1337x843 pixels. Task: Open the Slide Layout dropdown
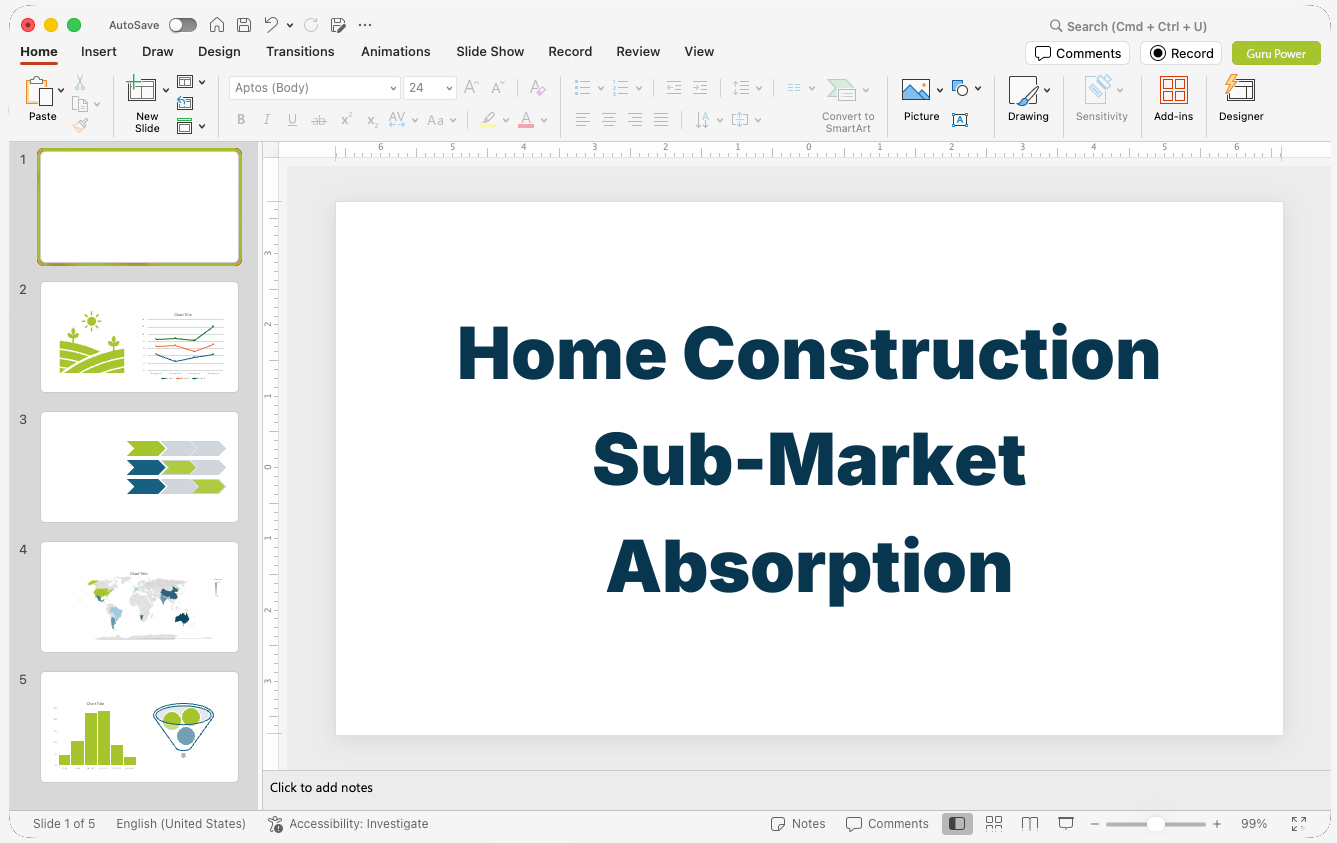tap(191, 82)
